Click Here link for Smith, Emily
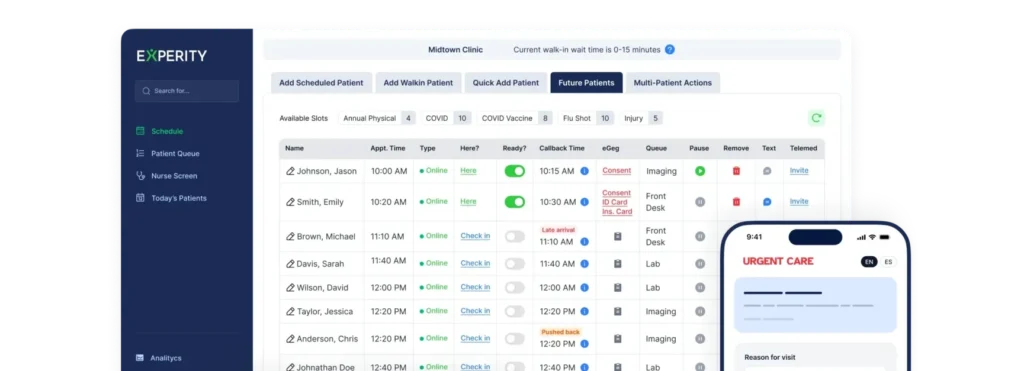The height and width of the screenshot is (371, 1024). (468, 202)
